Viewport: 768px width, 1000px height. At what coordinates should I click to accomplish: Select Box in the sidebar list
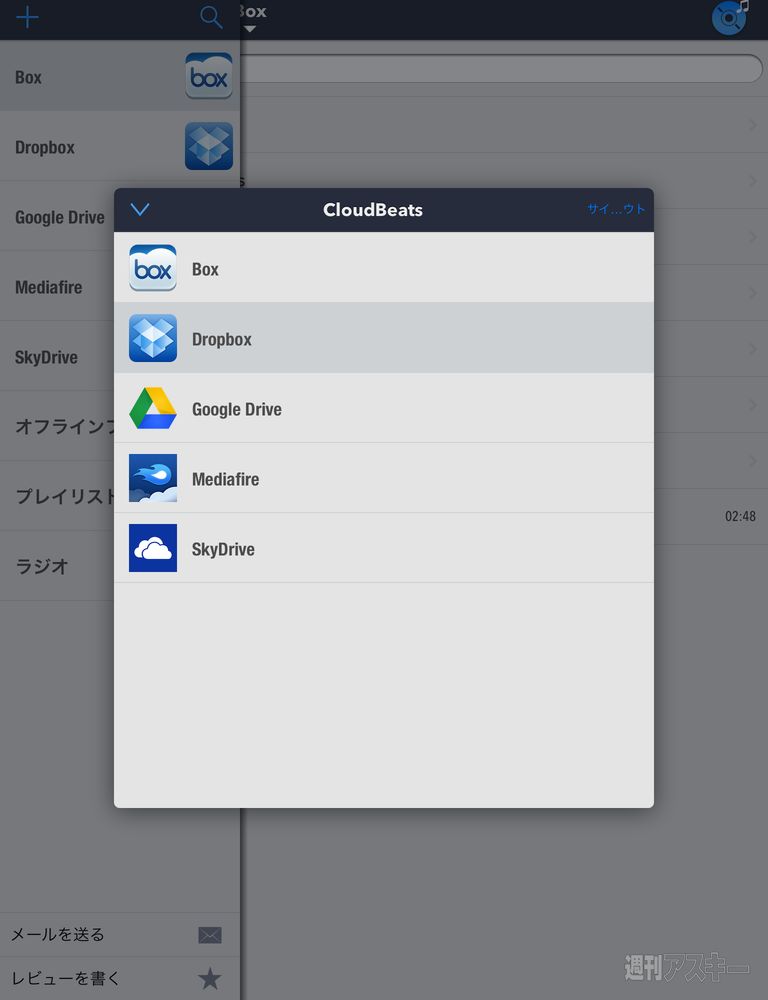(x=120, y=76)
